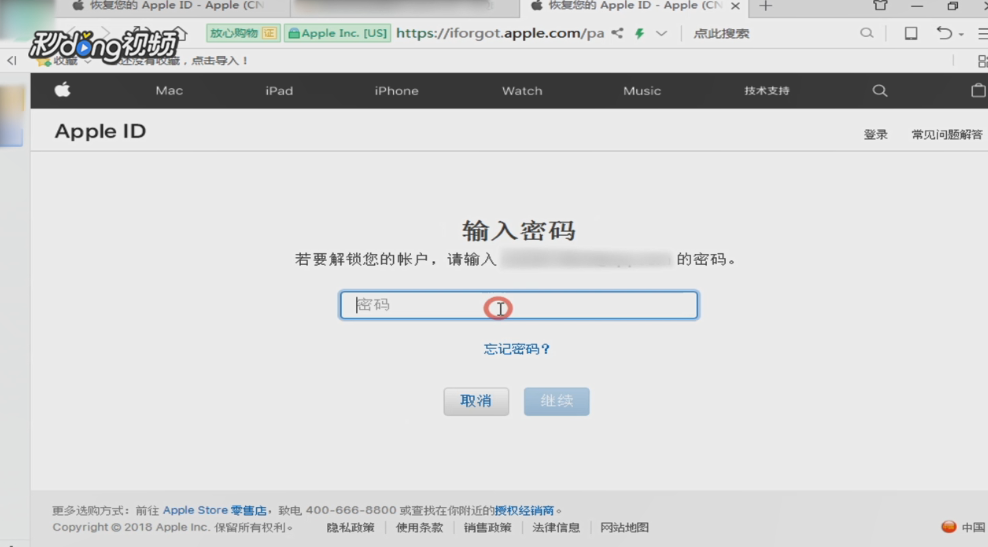
Task: Open the iPad section
Action: [x=279, y=91]
